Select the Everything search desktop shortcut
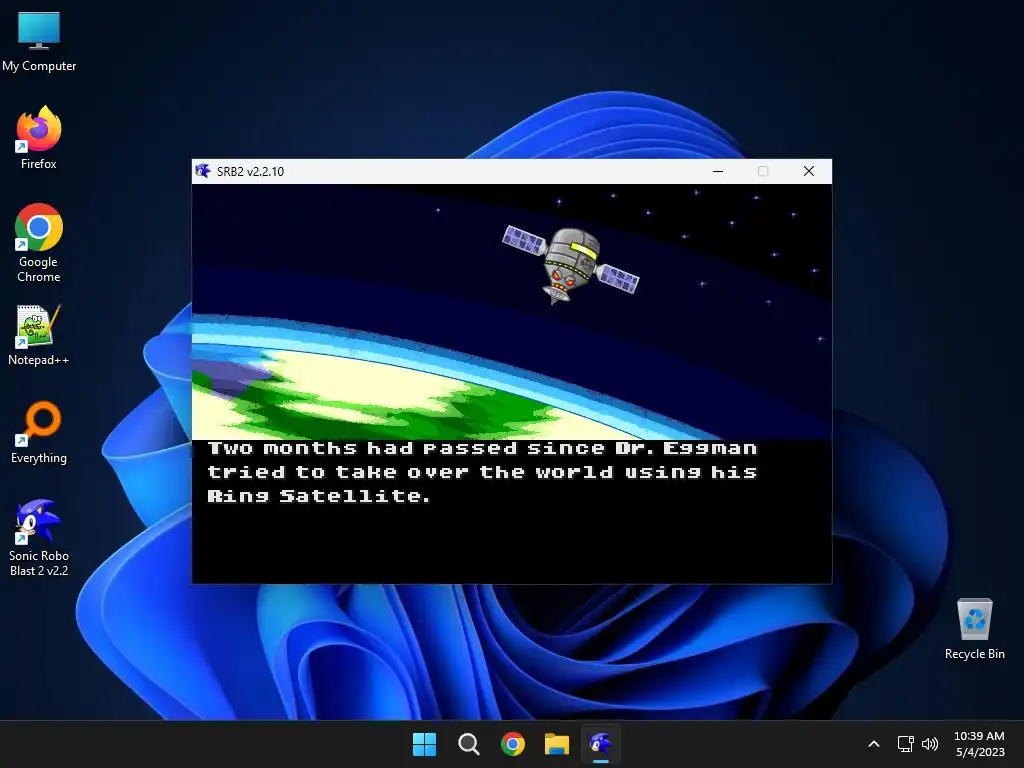 [x=39, y=433]
